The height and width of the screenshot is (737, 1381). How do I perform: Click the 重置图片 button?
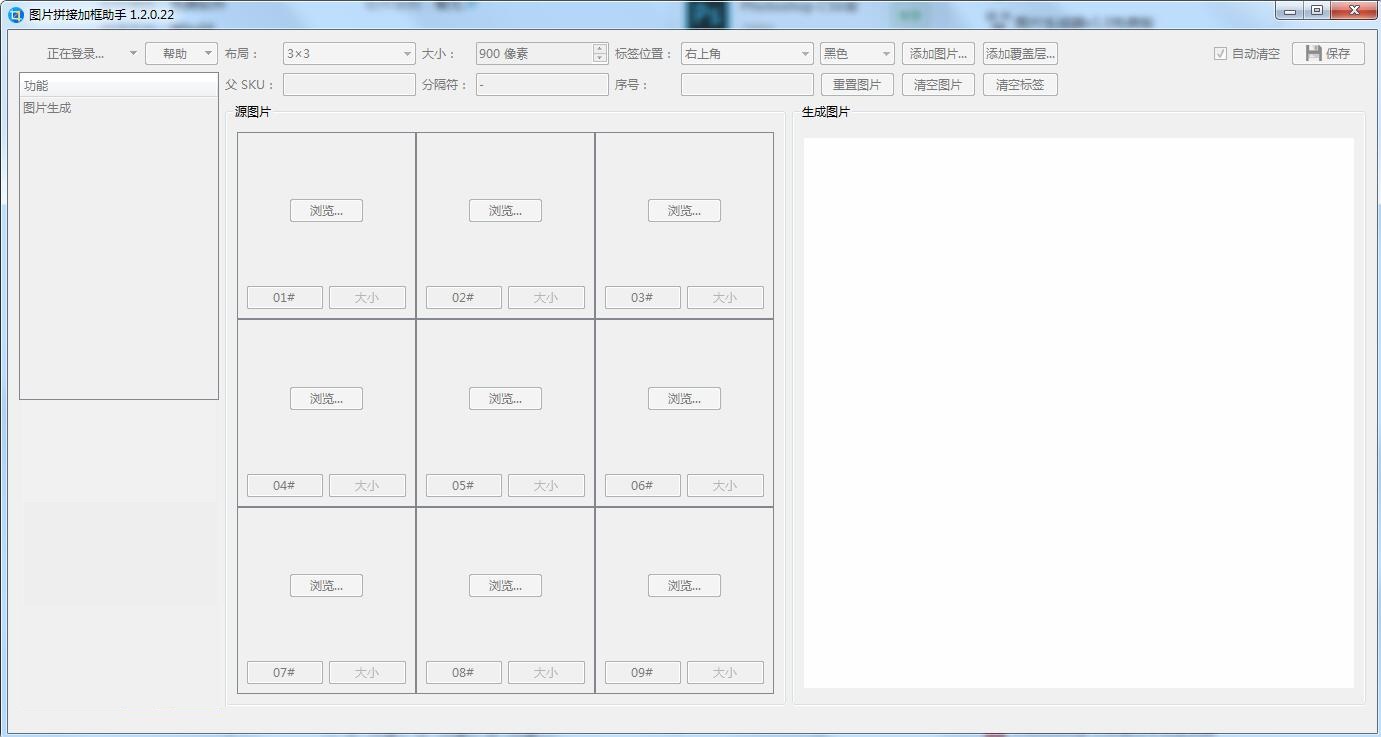pos(857,85)
